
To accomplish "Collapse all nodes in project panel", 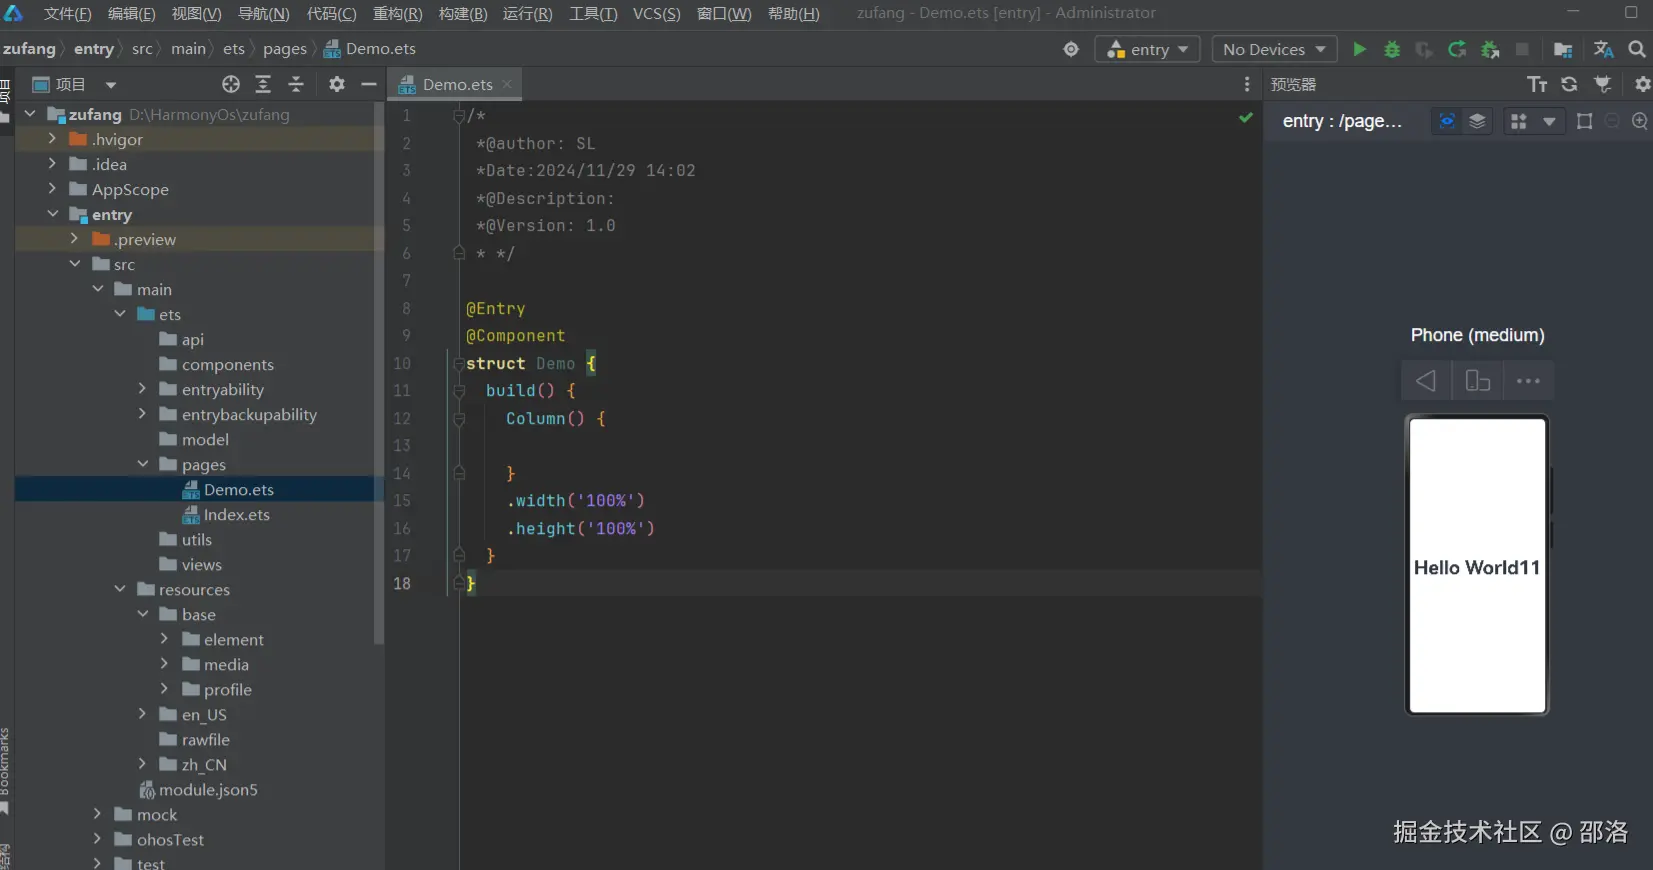I will [x=296, y=85].
